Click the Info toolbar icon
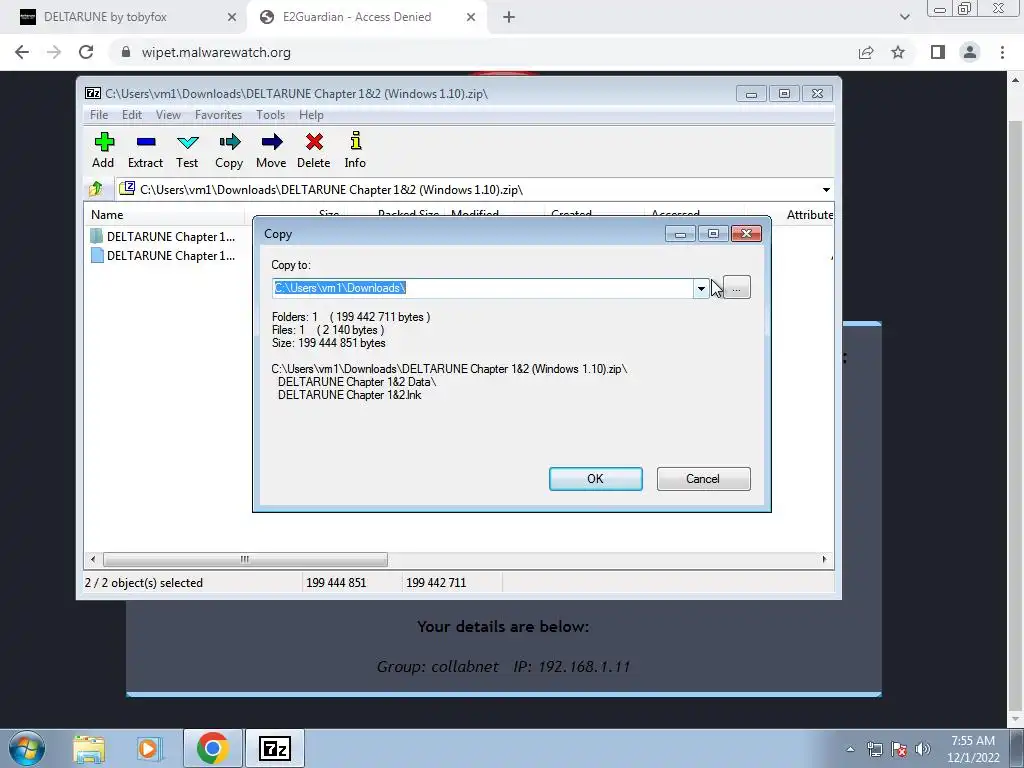The width and height of the screenshot is (1024, 768). [355, 150]
